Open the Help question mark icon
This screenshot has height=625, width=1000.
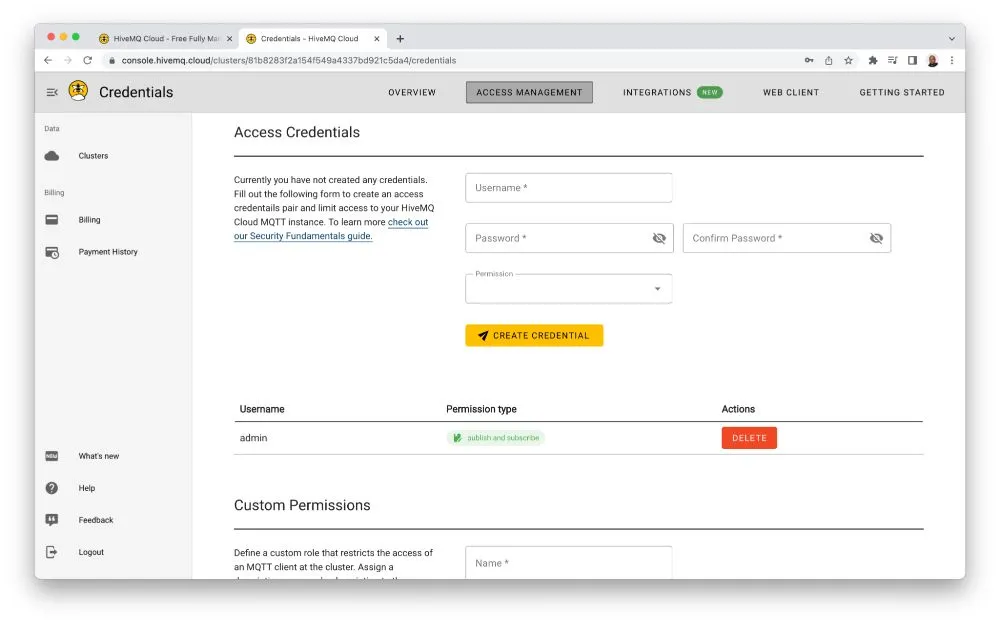click(x=52, y=488)
